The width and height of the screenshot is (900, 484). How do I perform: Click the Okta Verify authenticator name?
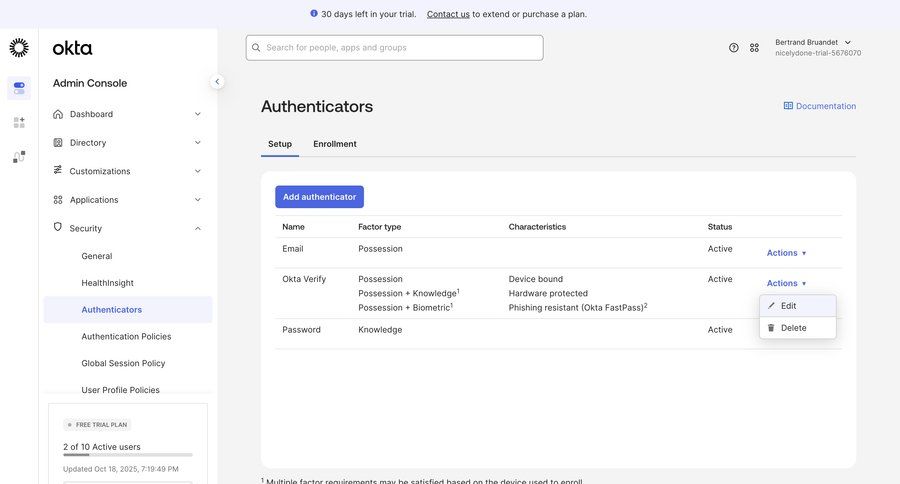[x=304, y=279]
